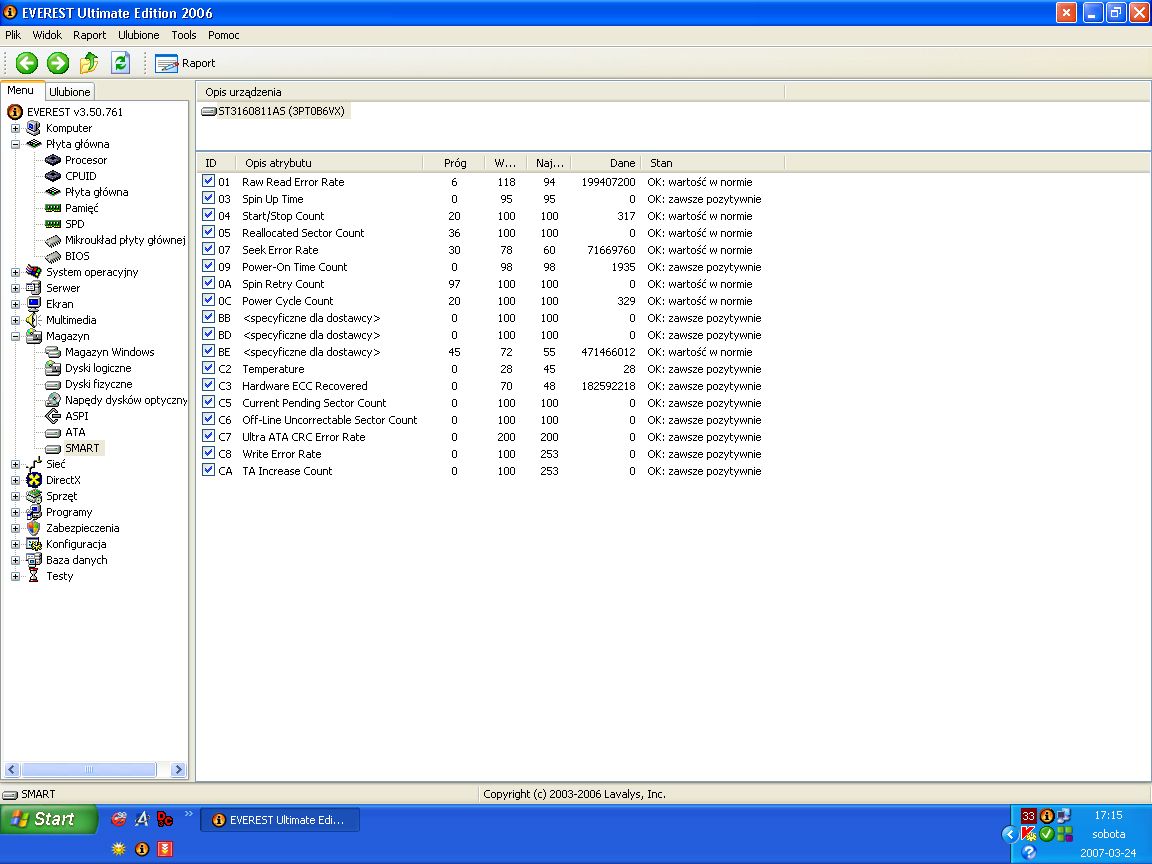Expand the Multimedia tree node

point(15,320)
